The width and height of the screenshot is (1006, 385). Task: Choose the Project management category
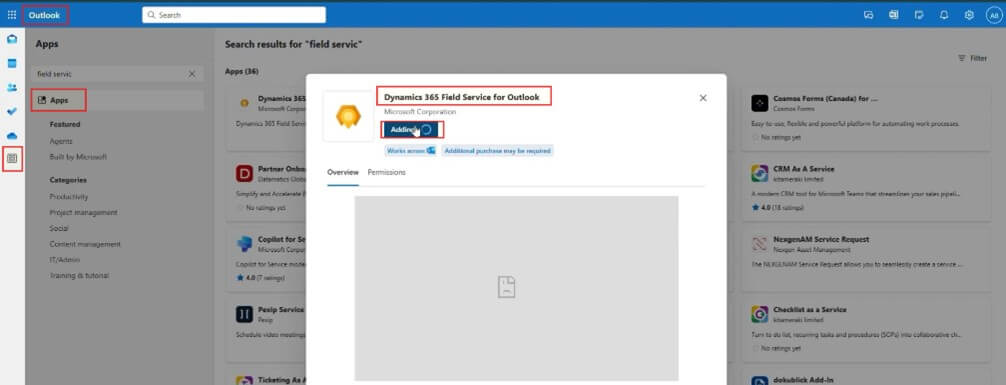tap(83, 212)
